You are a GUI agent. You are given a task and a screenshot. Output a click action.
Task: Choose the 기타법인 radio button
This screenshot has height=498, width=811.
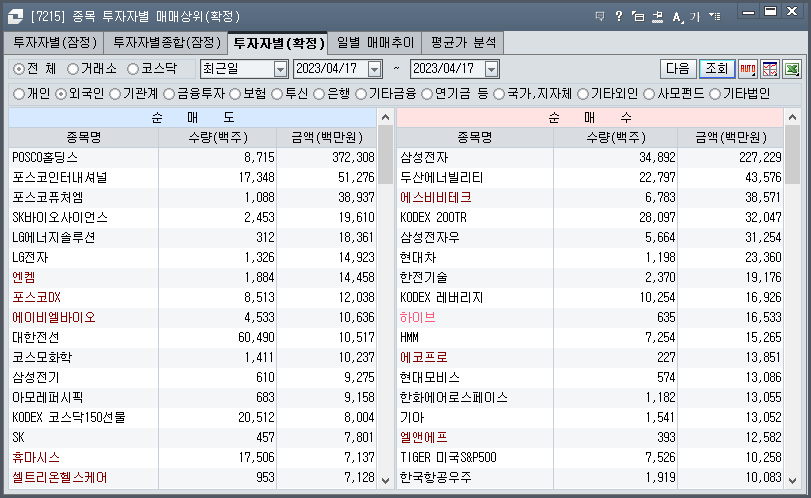(715, 94)
